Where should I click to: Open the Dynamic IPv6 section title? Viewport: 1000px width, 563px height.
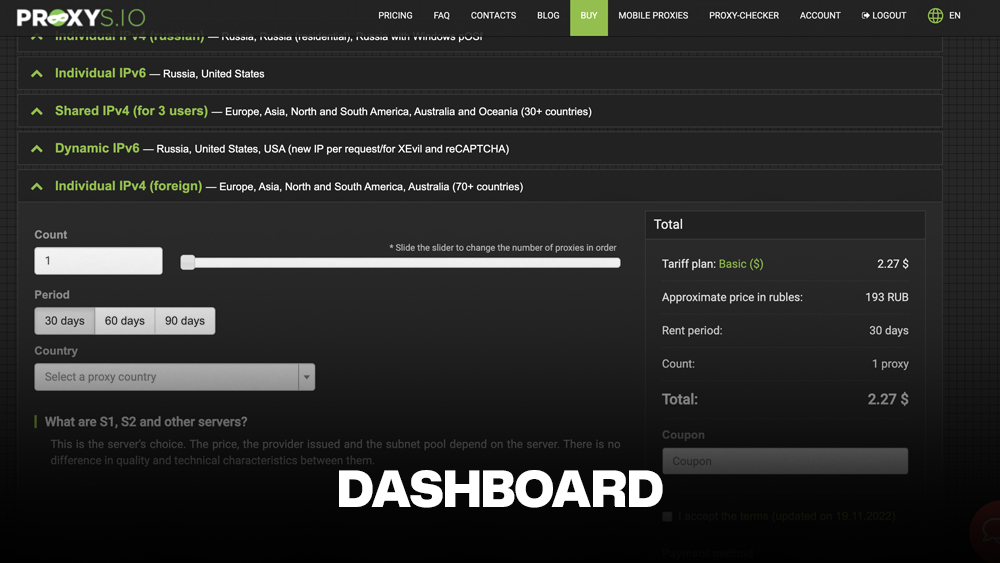[97, 148]
